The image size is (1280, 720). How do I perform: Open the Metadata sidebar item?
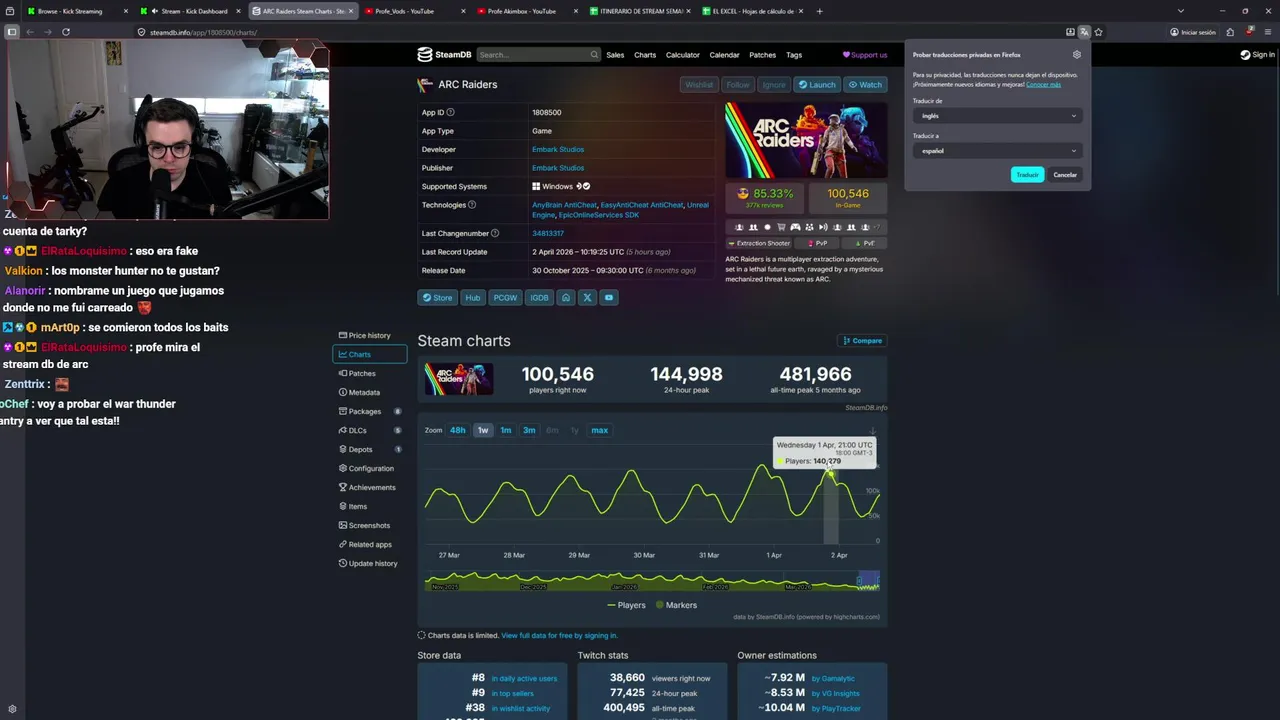point(369,392)
